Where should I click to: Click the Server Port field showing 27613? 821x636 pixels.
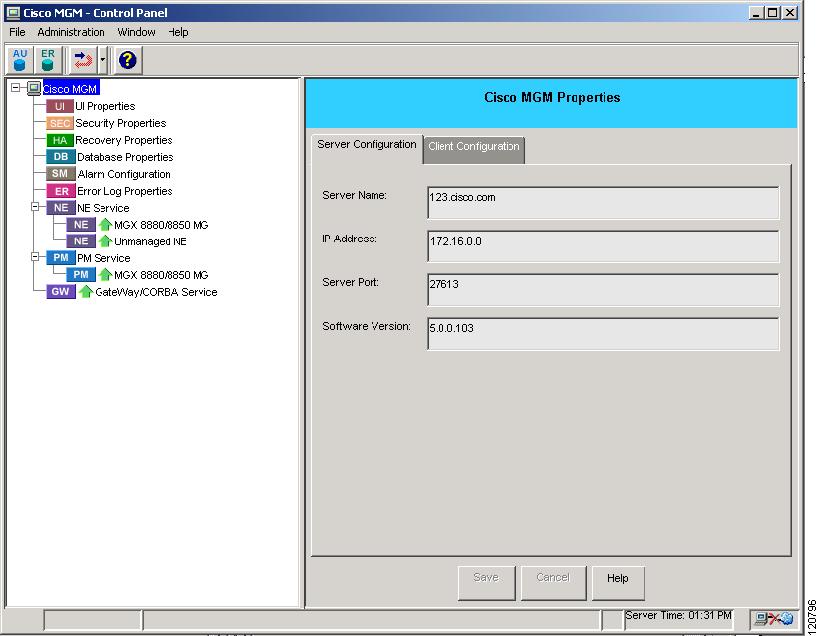(603, 289)
